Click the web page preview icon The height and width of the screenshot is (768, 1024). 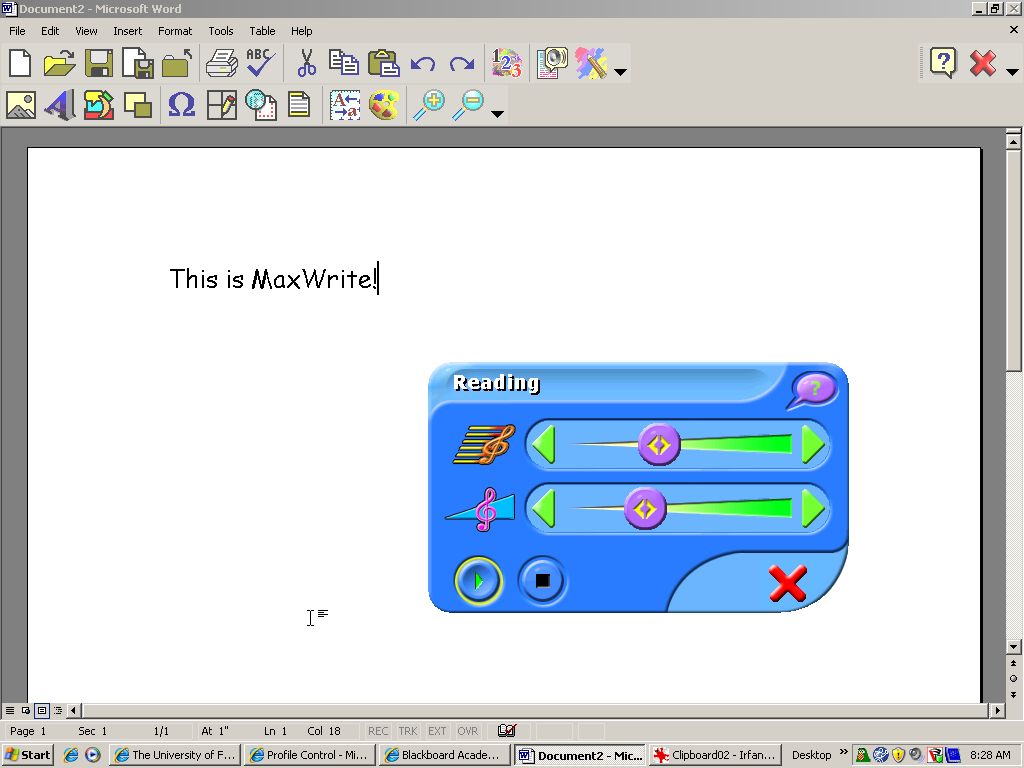coord(261,105)
